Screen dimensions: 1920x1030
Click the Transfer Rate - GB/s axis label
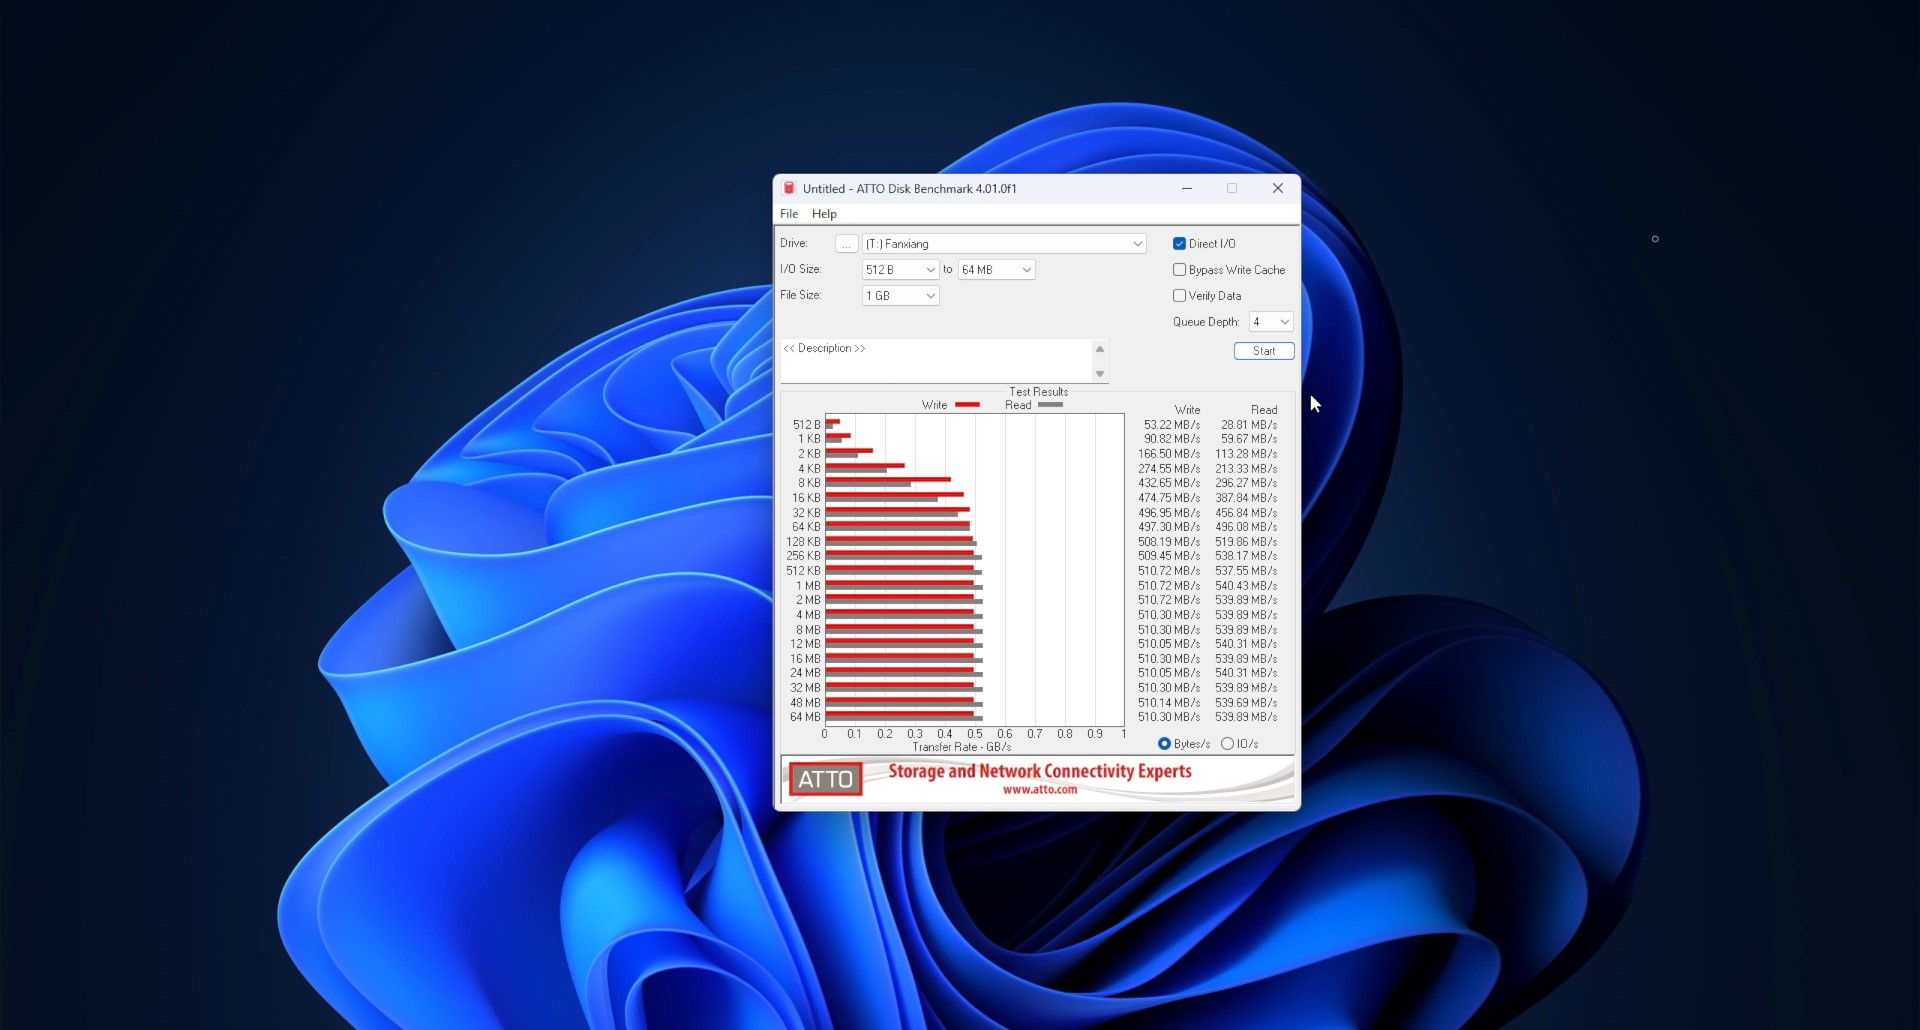click(962, 747)
